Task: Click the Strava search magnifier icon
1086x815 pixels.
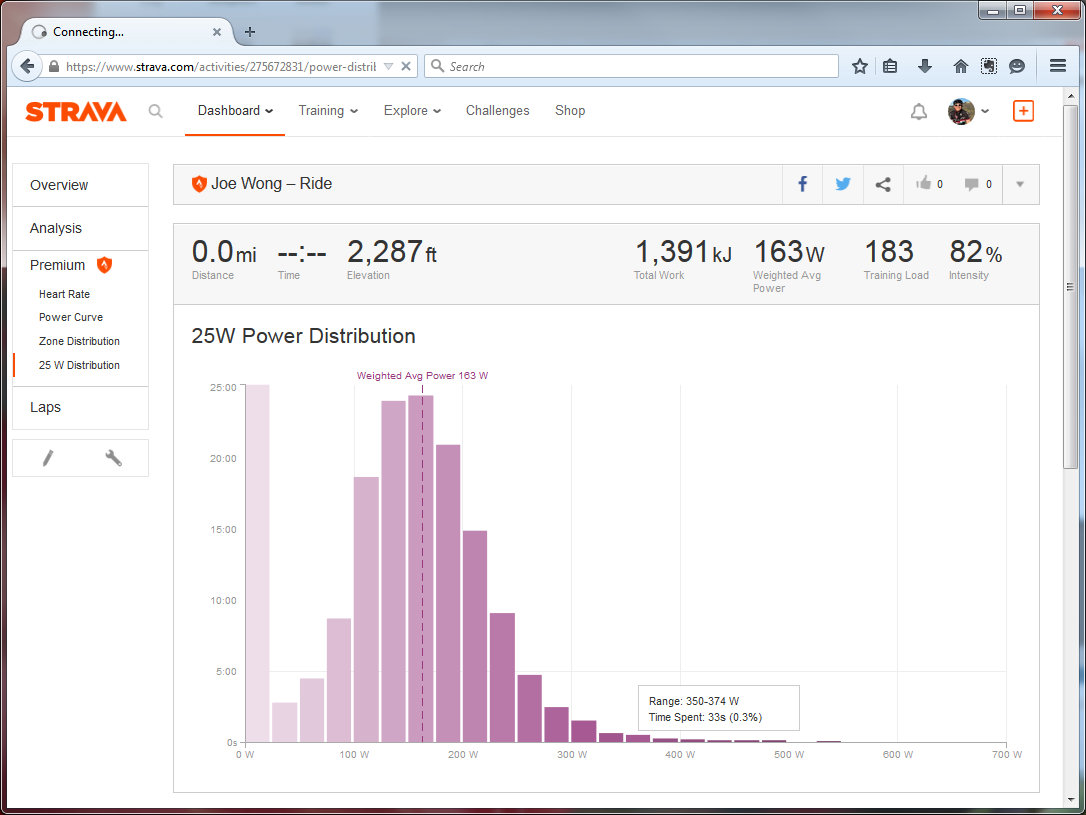Action: point(155,111)
